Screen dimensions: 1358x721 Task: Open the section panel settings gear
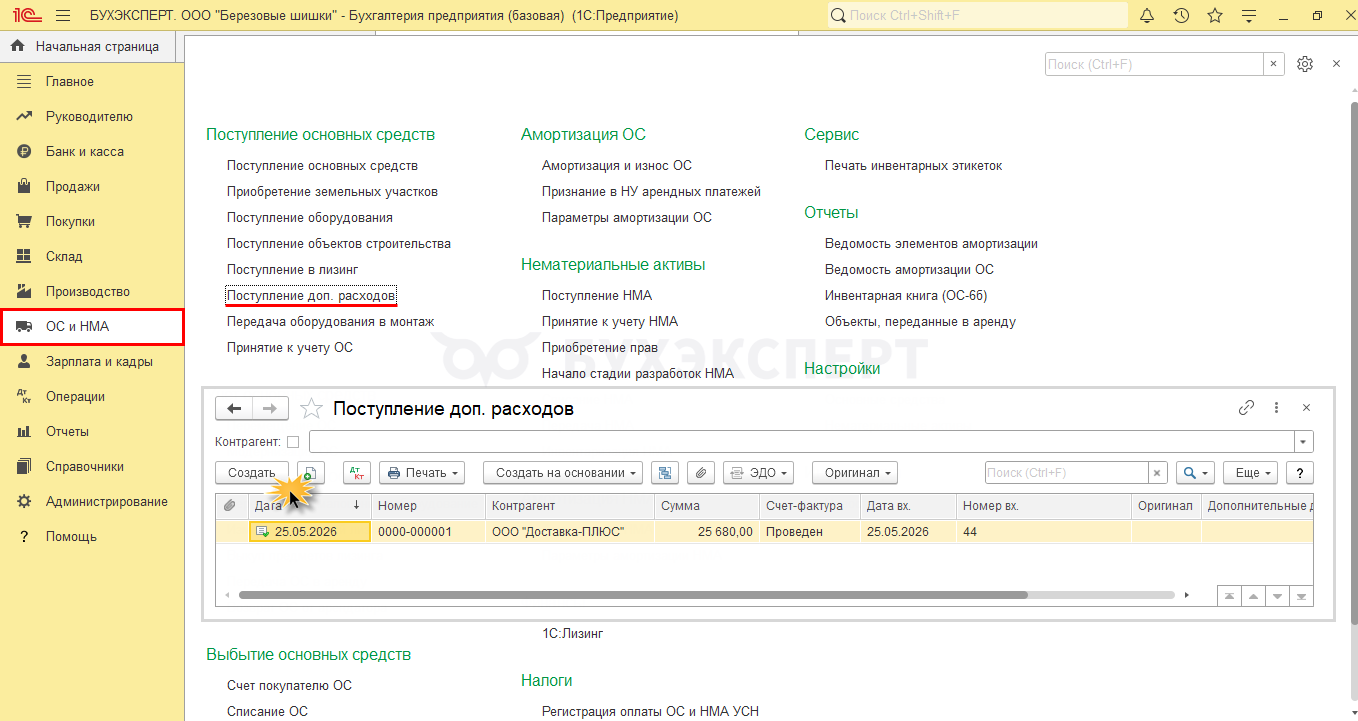click(1305, 64)
